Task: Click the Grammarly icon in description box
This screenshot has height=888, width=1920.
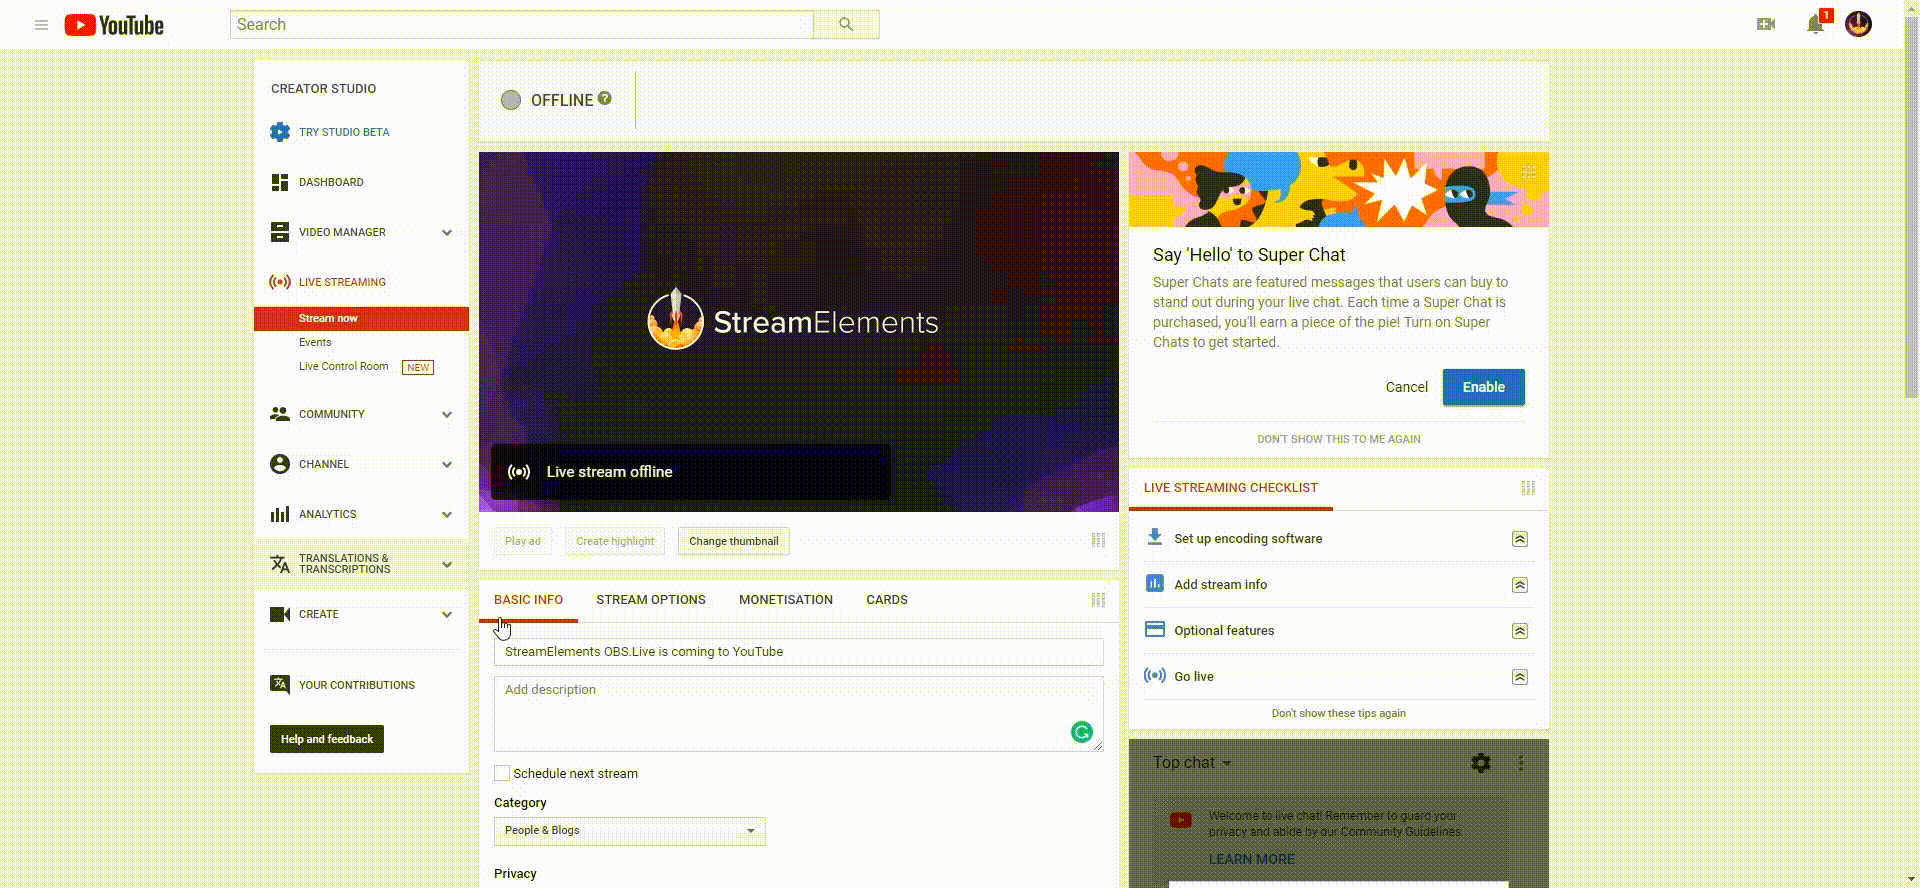Action: tap(1082, 732)
